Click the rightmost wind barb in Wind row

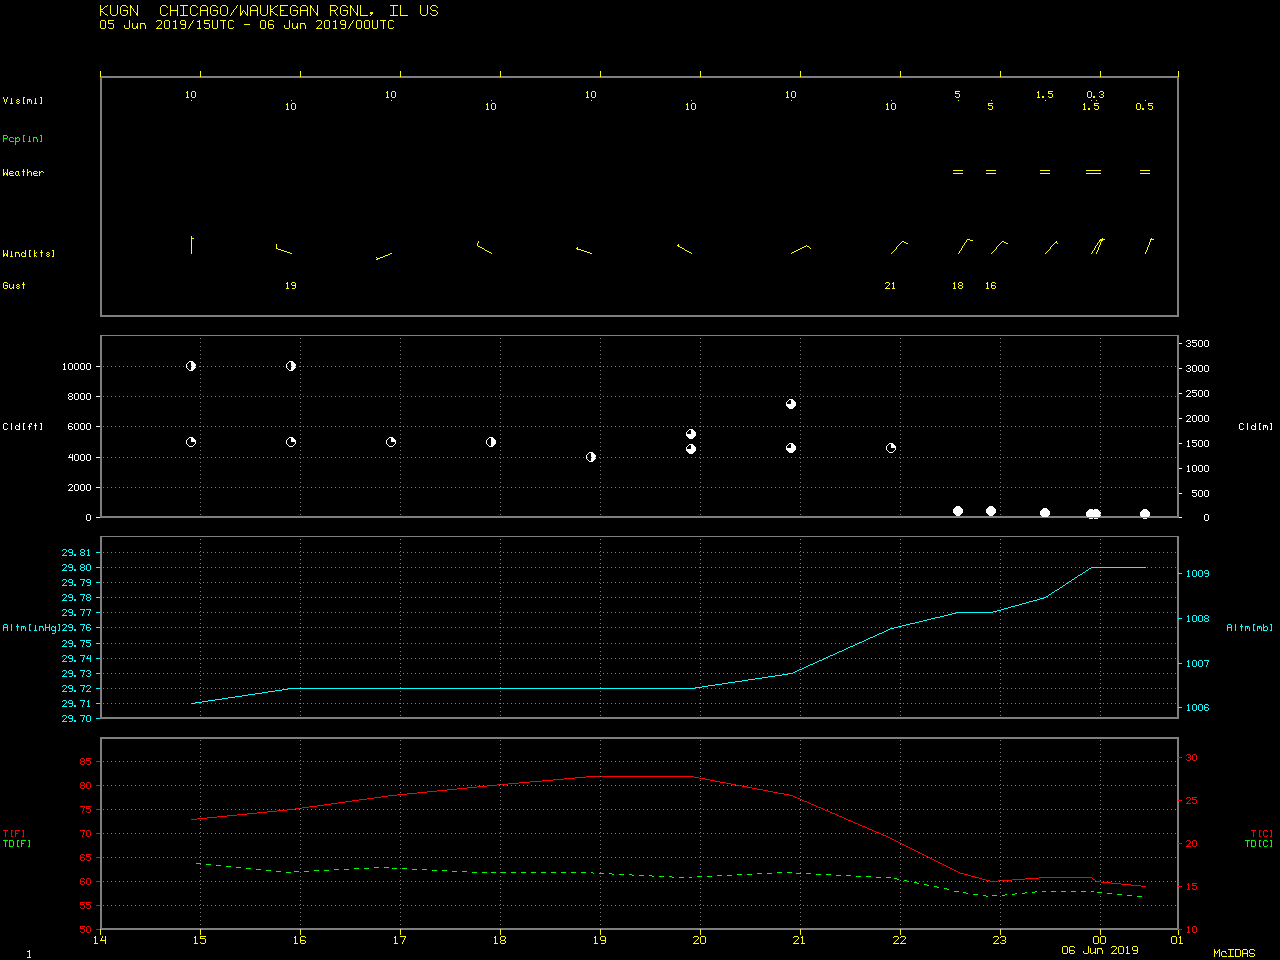click(x=1149, y=246)
